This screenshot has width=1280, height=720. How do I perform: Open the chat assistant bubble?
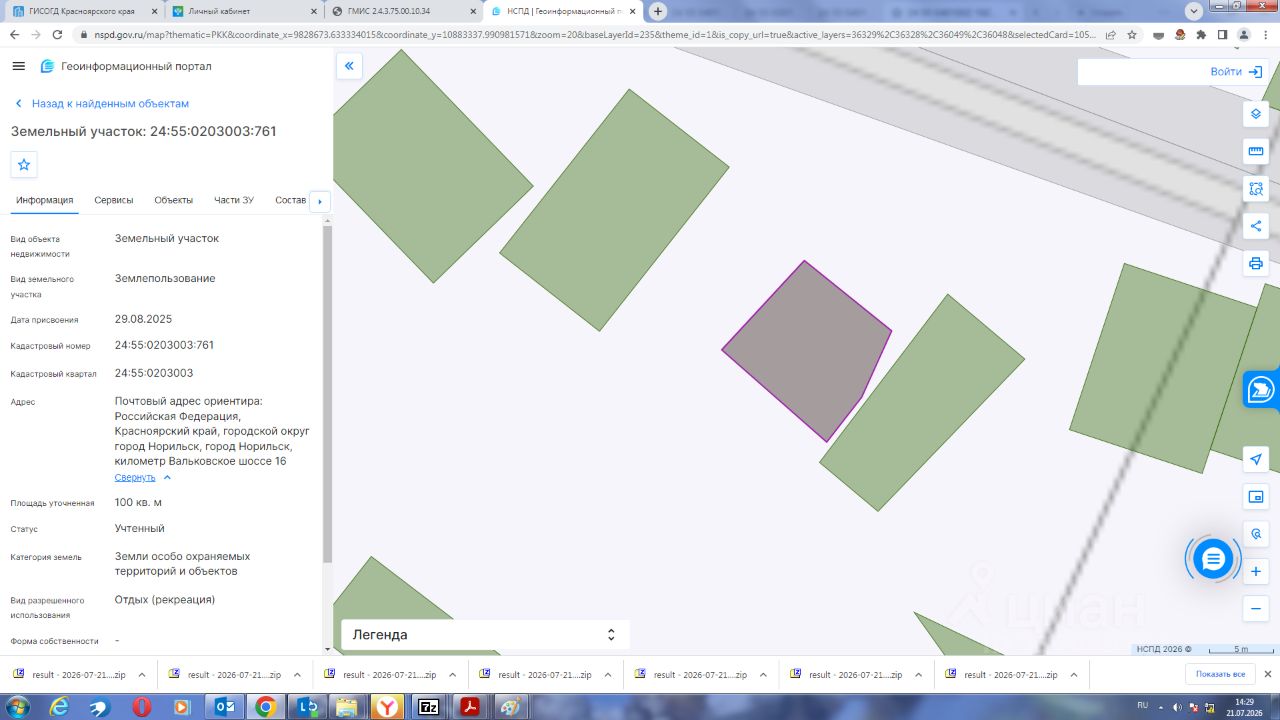(x=1213, y=559)
